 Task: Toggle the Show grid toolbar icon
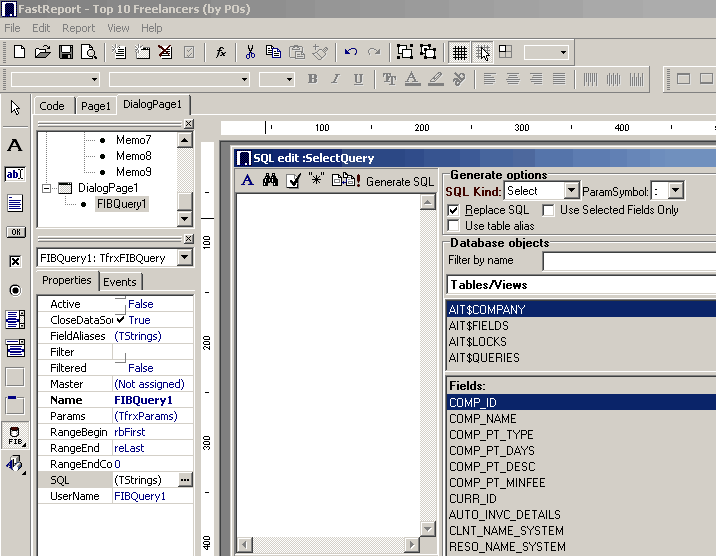459,52
